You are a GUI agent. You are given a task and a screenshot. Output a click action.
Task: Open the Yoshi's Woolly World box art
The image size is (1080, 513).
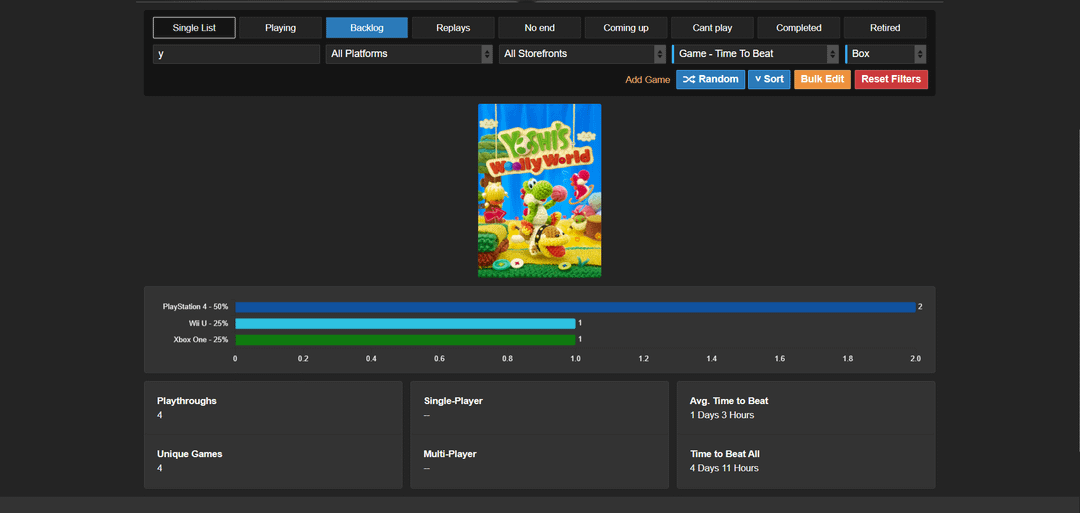click(x=539, y=190)
